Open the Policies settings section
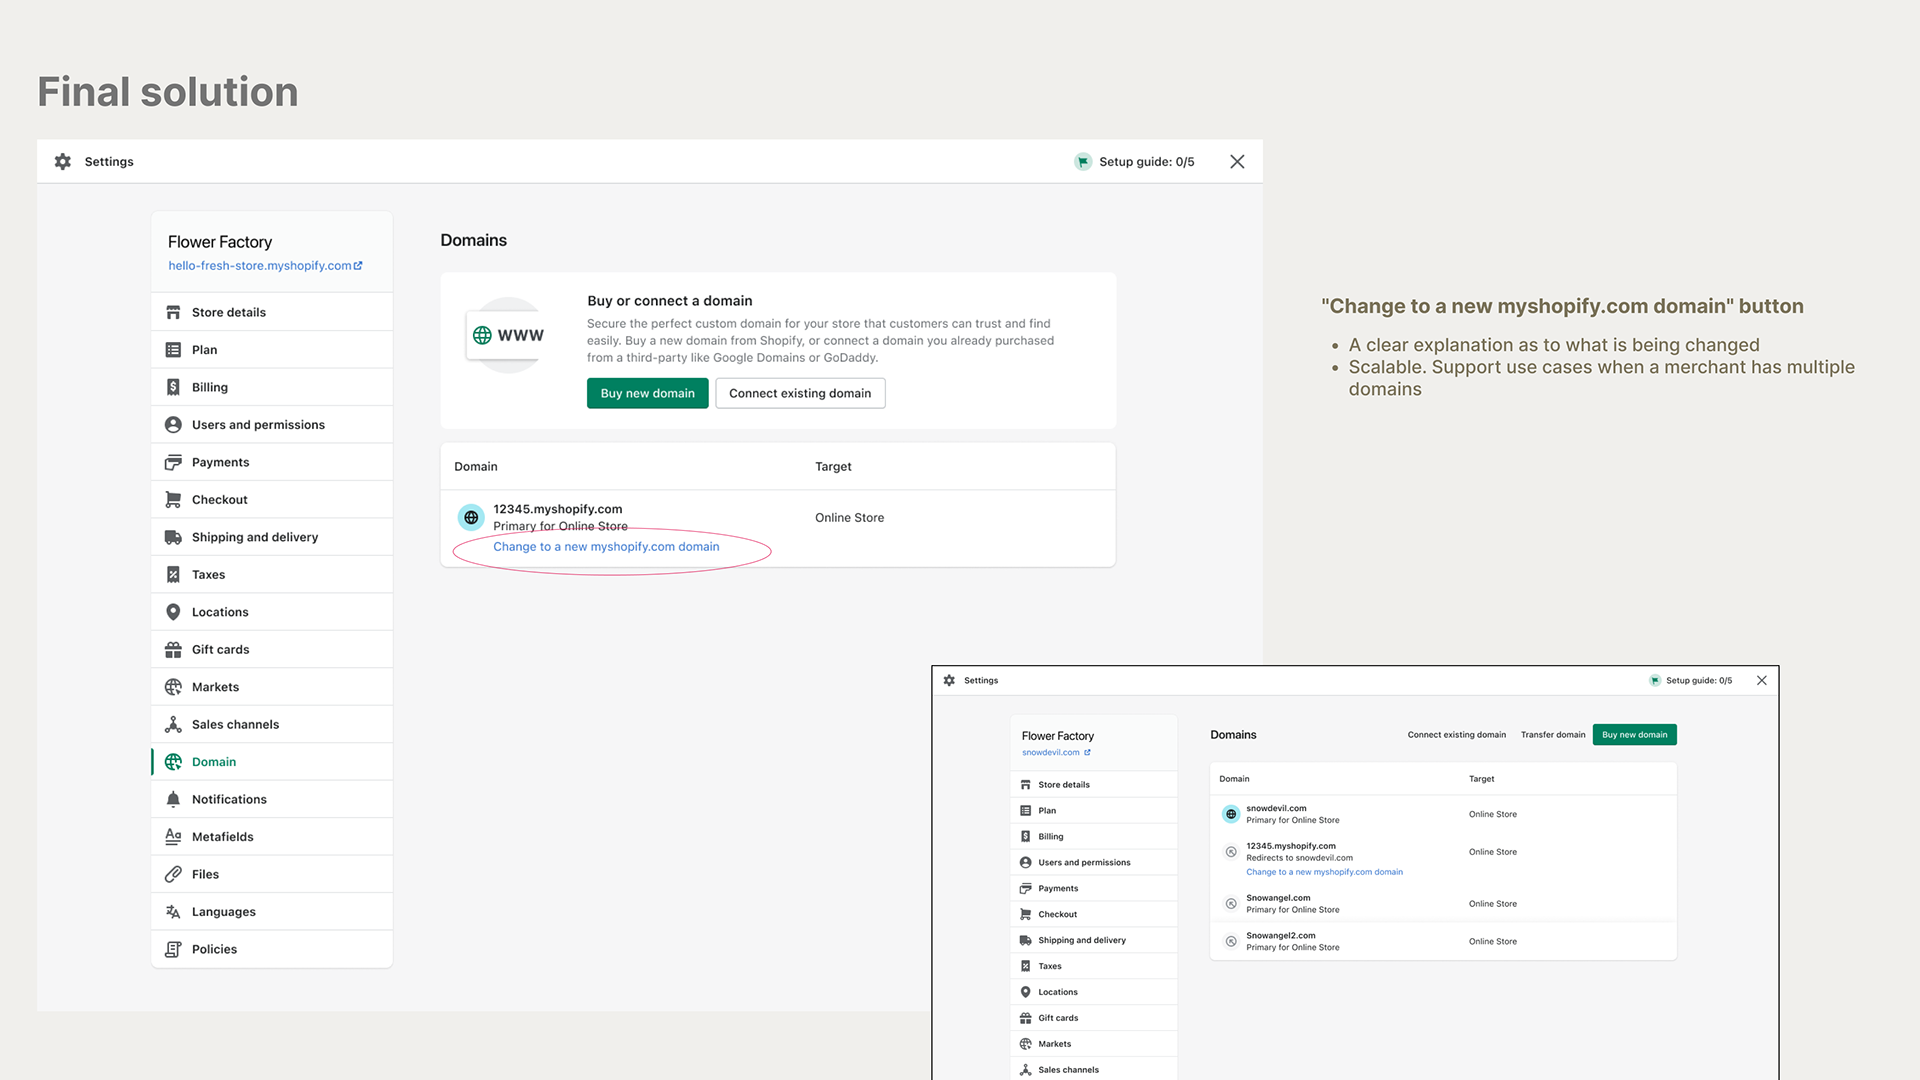1920x1080 pixels. pyautogui.click(x=214, y=949)
